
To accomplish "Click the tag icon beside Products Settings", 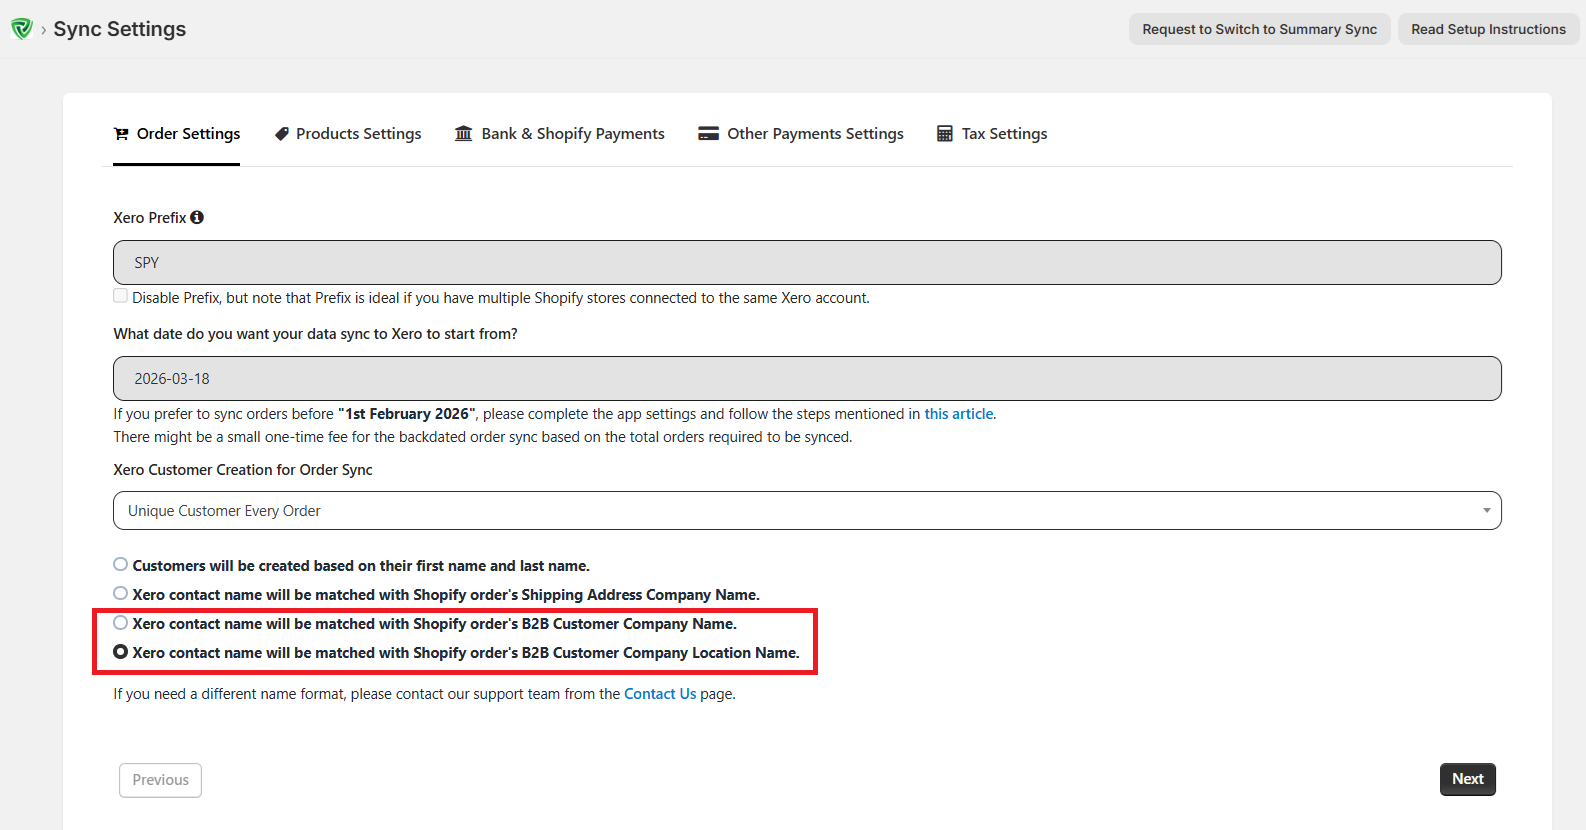I will [282, 134].
